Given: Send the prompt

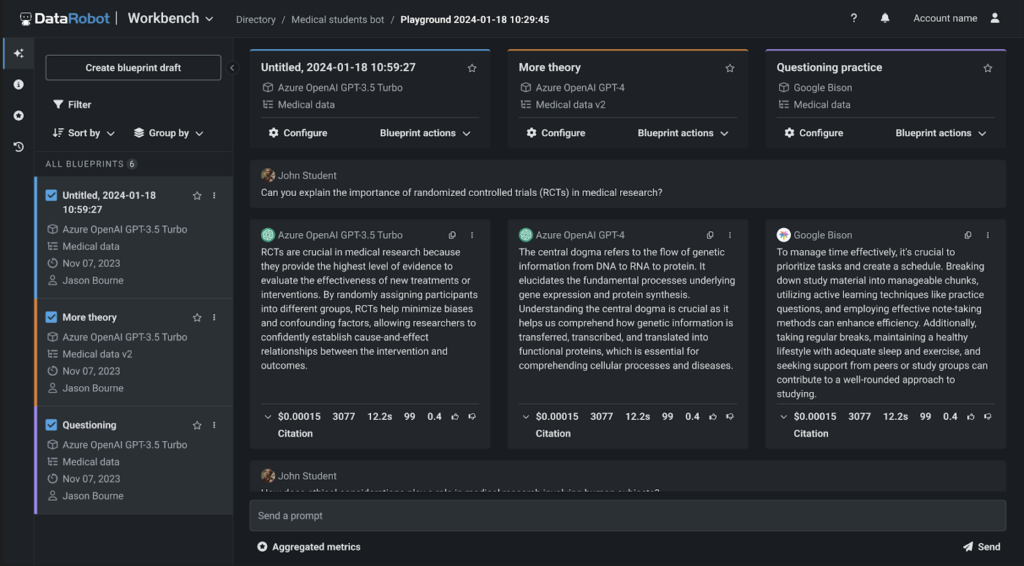Looking at the screenshot, I should pos(982,547).
